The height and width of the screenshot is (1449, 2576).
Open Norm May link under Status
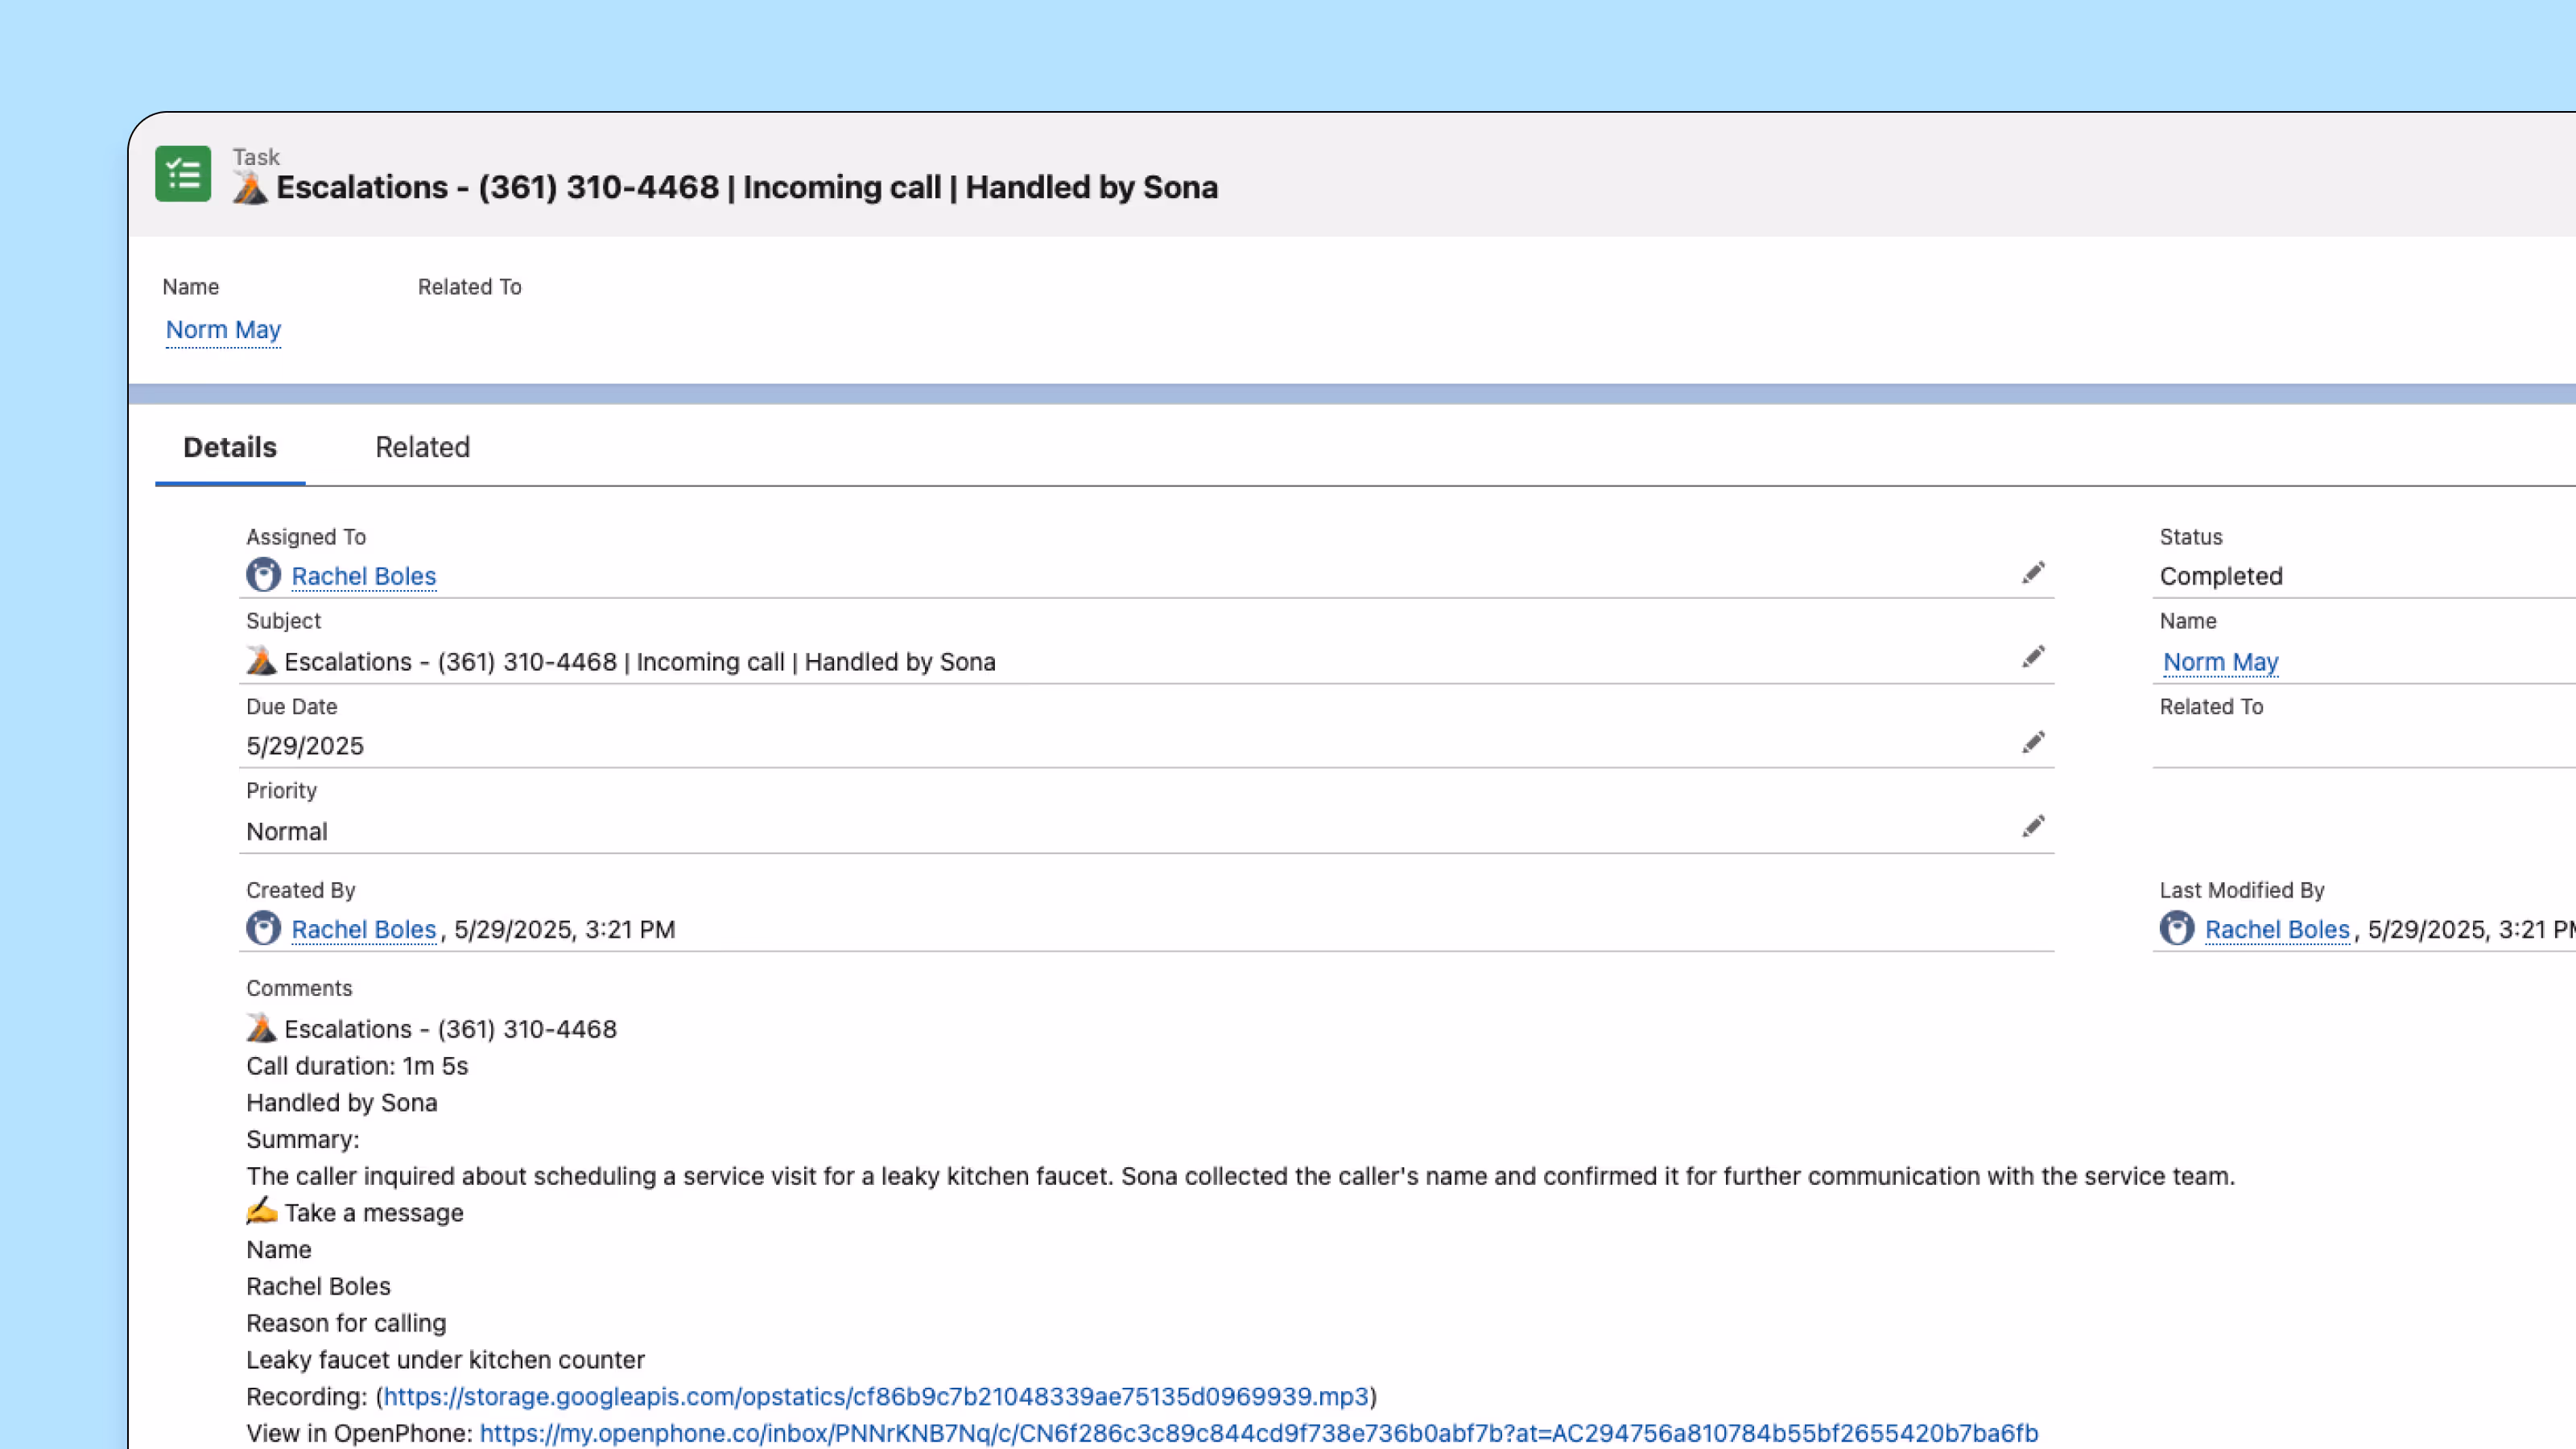(x=2220, y=662)
